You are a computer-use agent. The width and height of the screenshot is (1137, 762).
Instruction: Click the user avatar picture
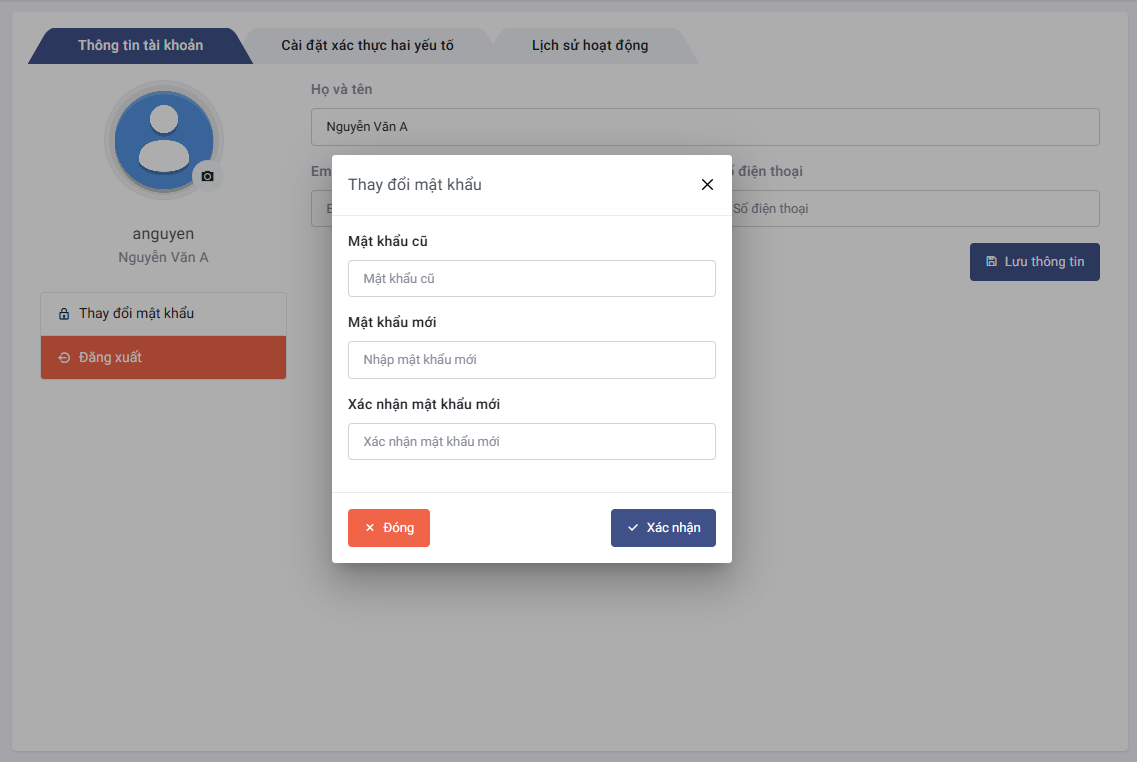163,139
